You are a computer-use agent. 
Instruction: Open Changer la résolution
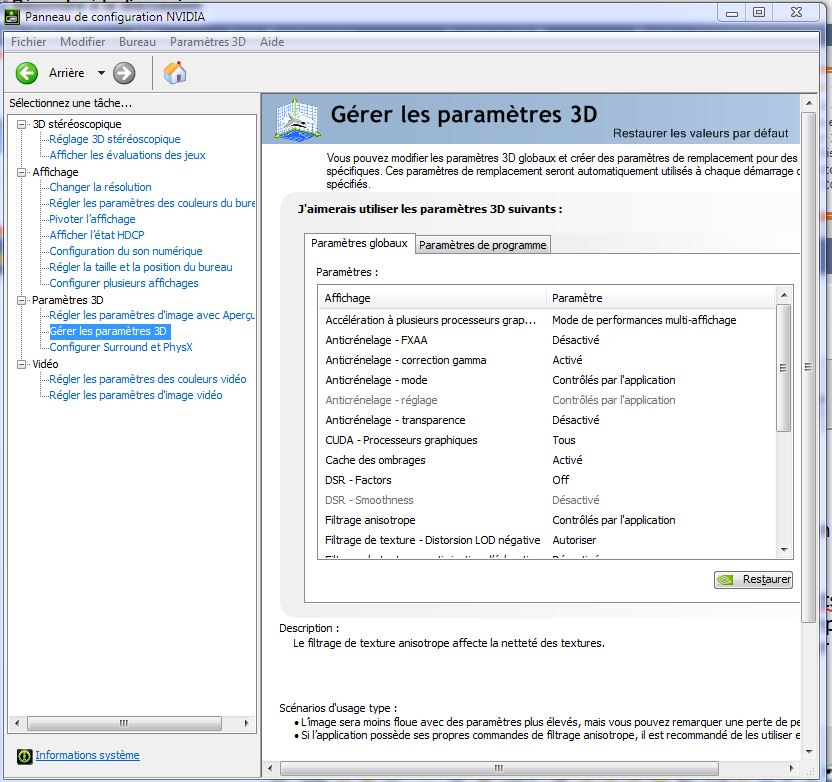[100, 187]
